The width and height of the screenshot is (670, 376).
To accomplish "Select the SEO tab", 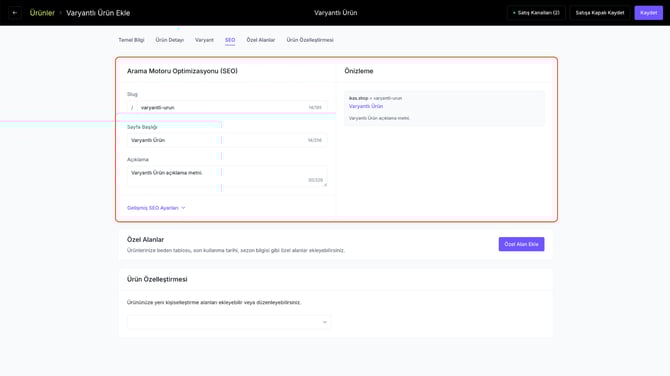I will (230, 40).
